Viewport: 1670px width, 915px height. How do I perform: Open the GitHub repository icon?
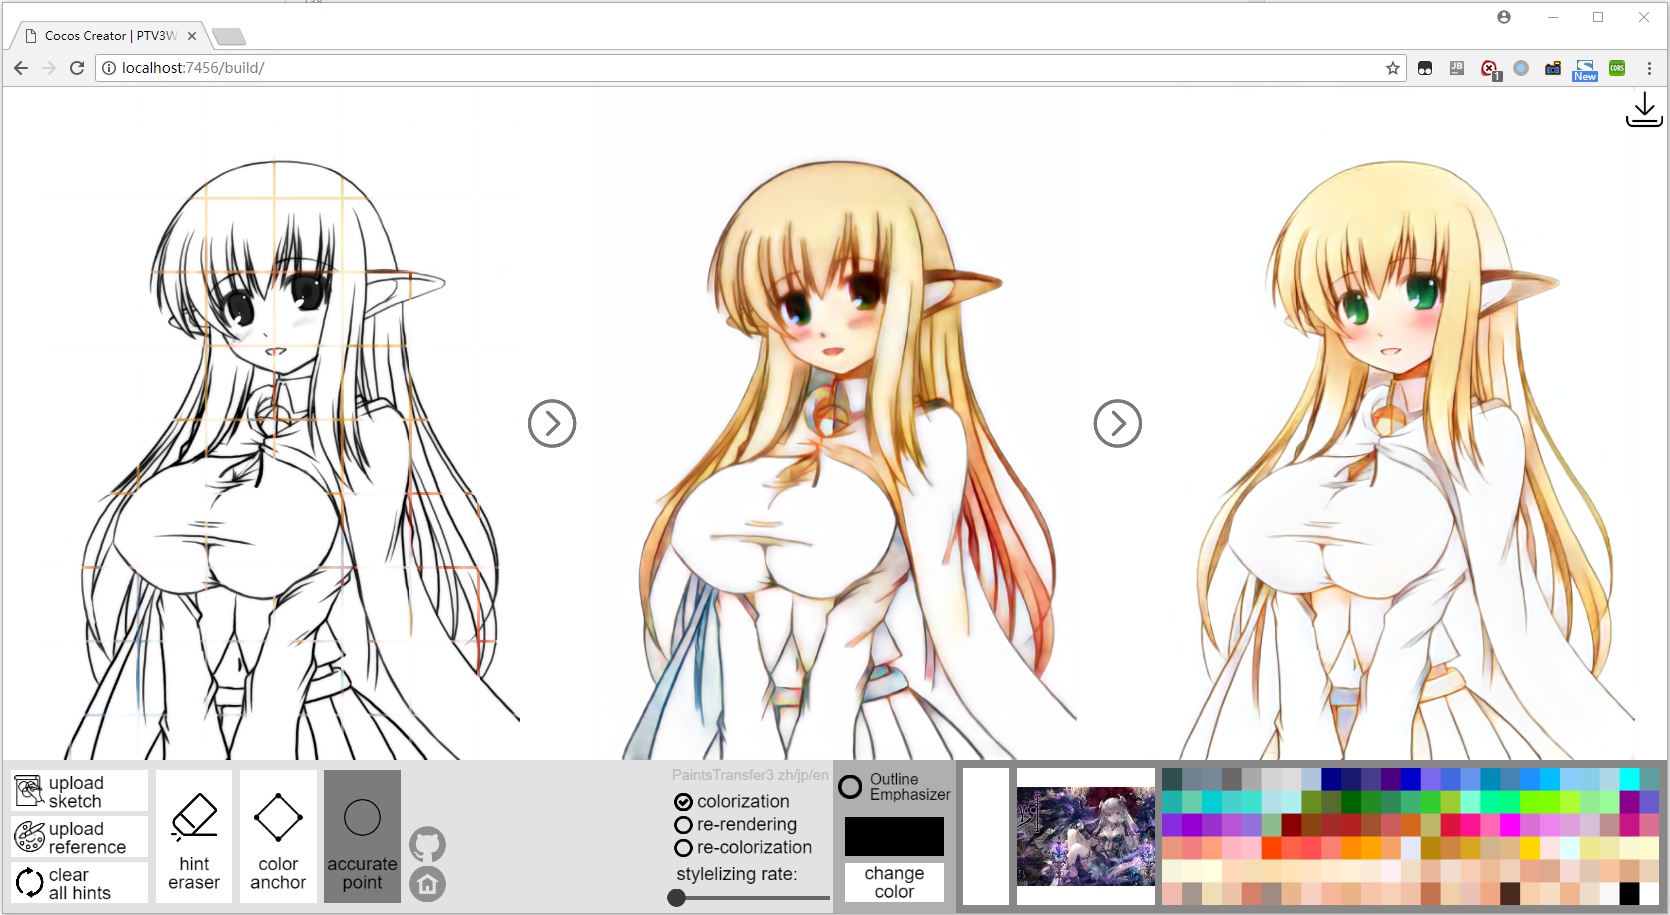pos(427,845)
